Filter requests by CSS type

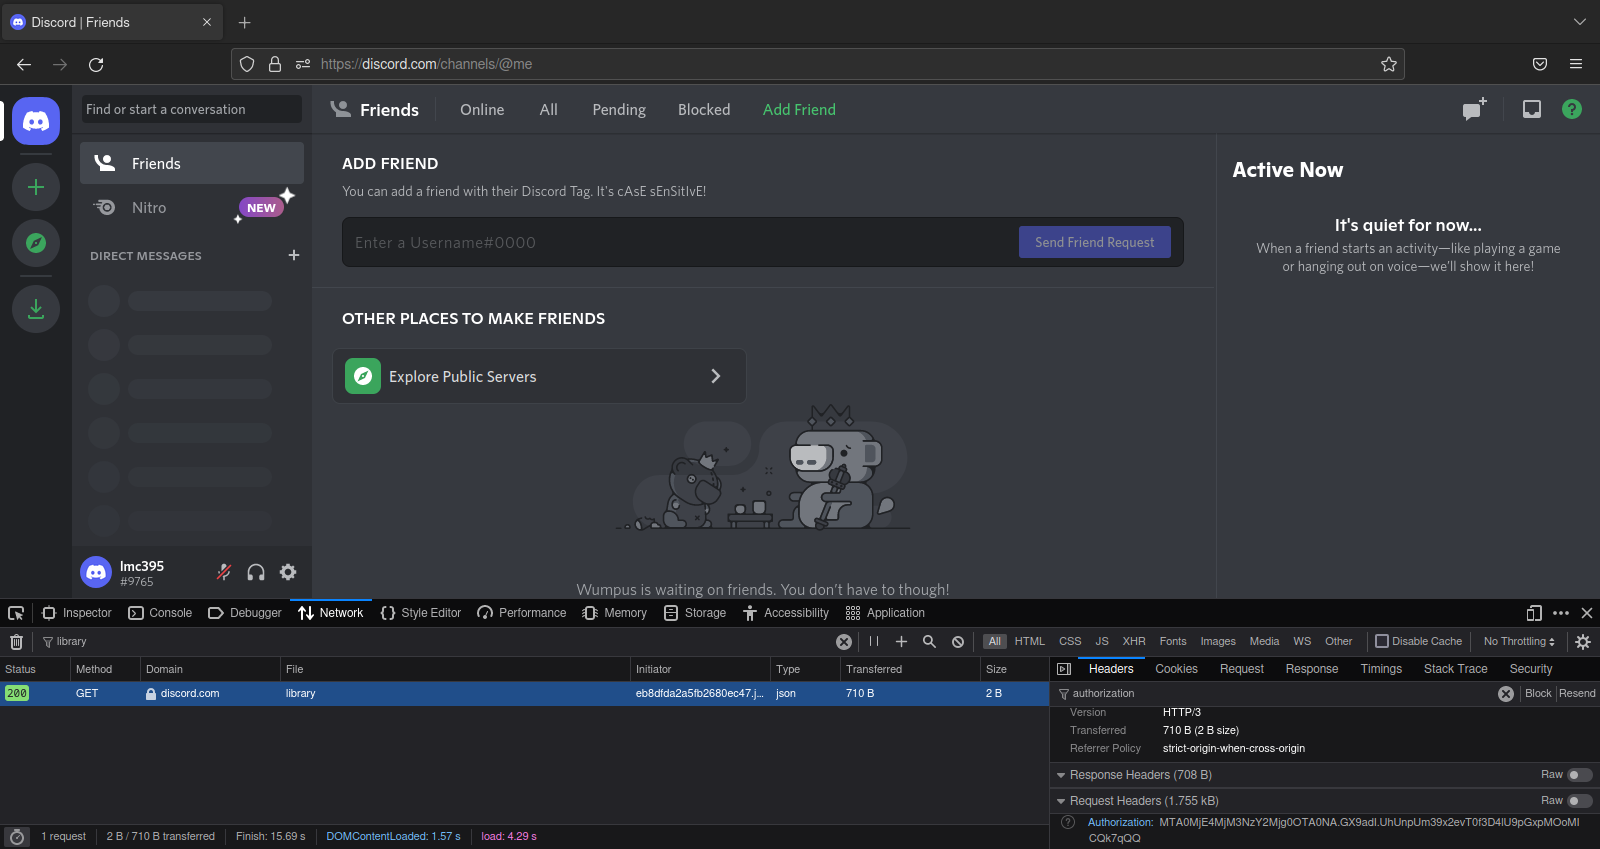tap(1070, 642)
